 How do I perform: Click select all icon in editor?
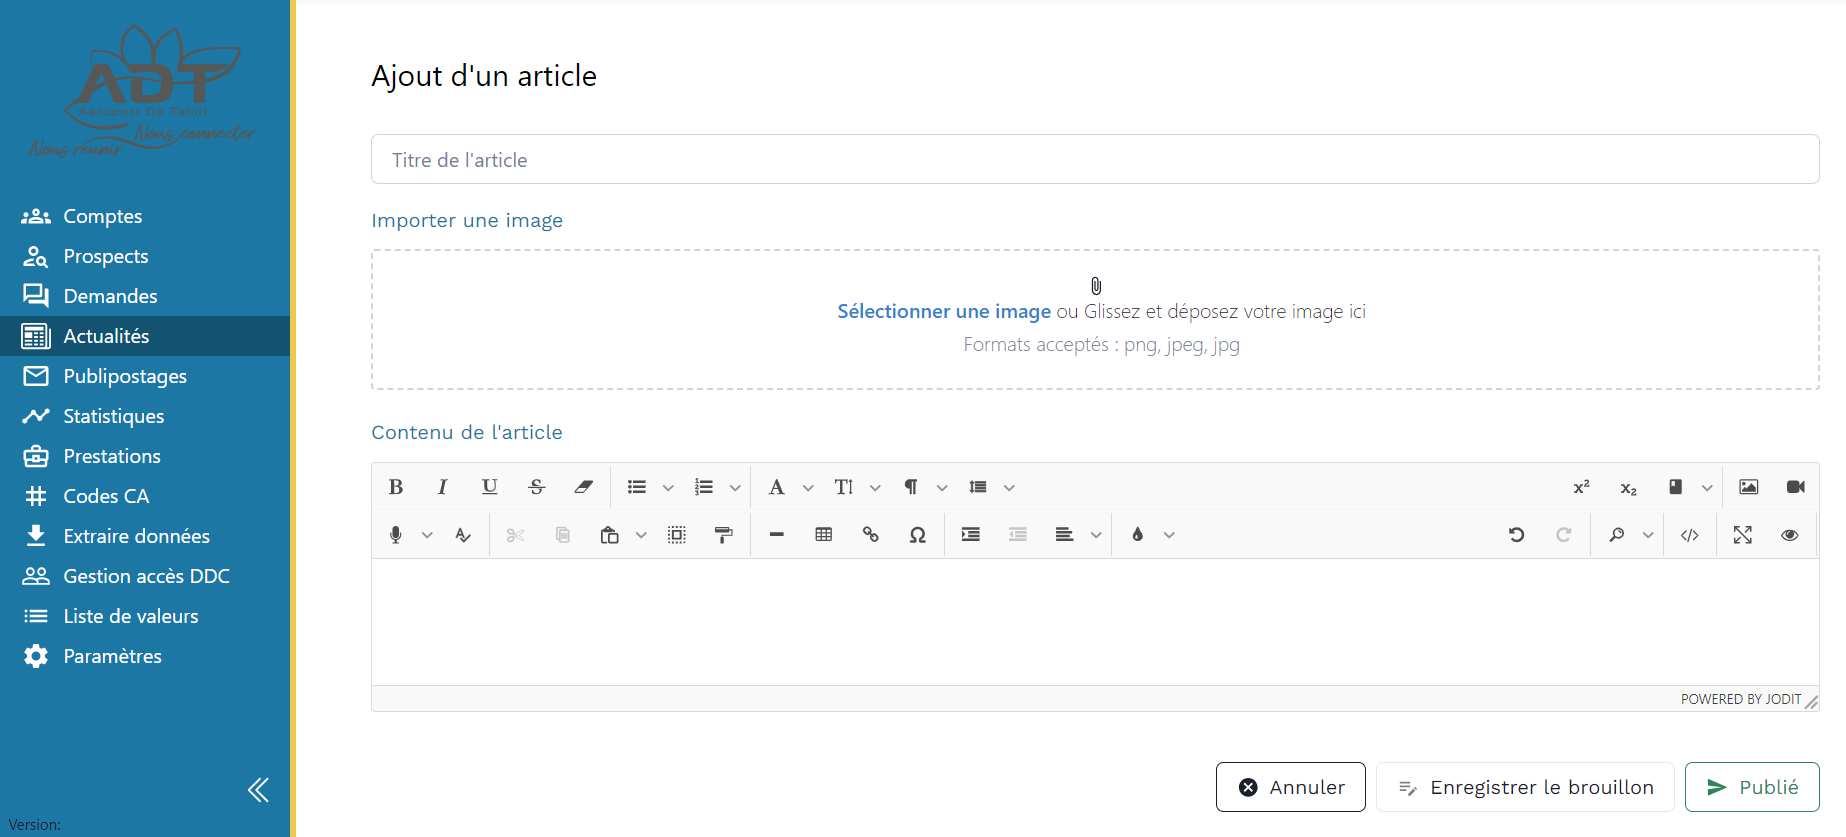[x=677, y=535]
